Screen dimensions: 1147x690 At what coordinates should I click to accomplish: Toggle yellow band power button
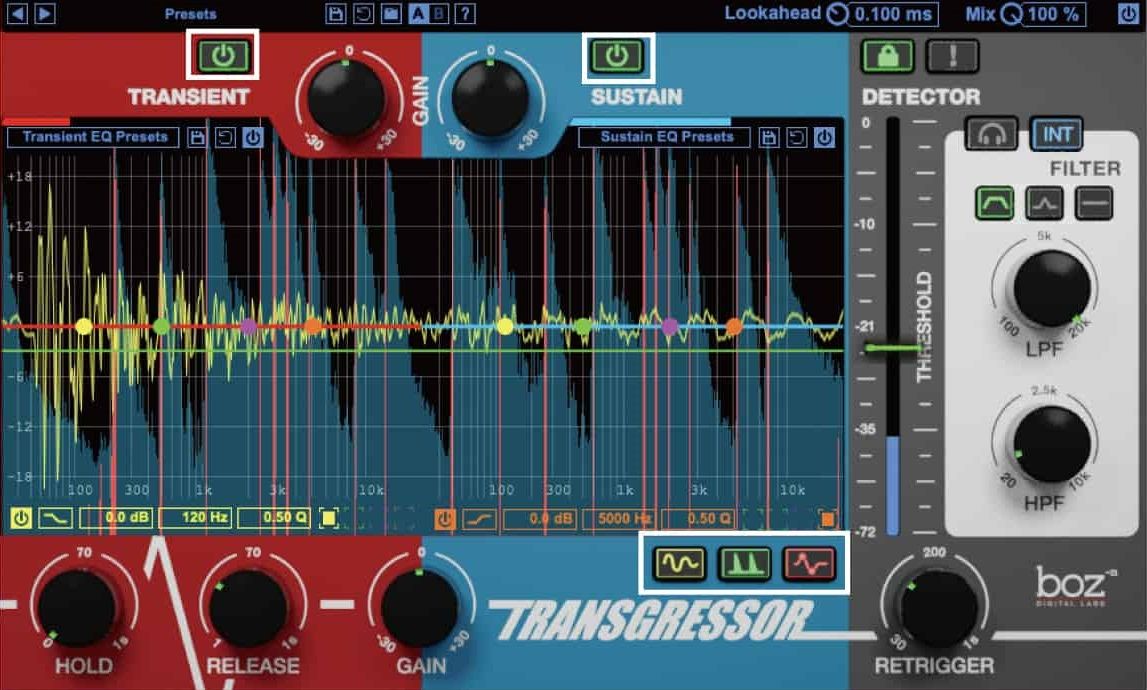(21, 518)
